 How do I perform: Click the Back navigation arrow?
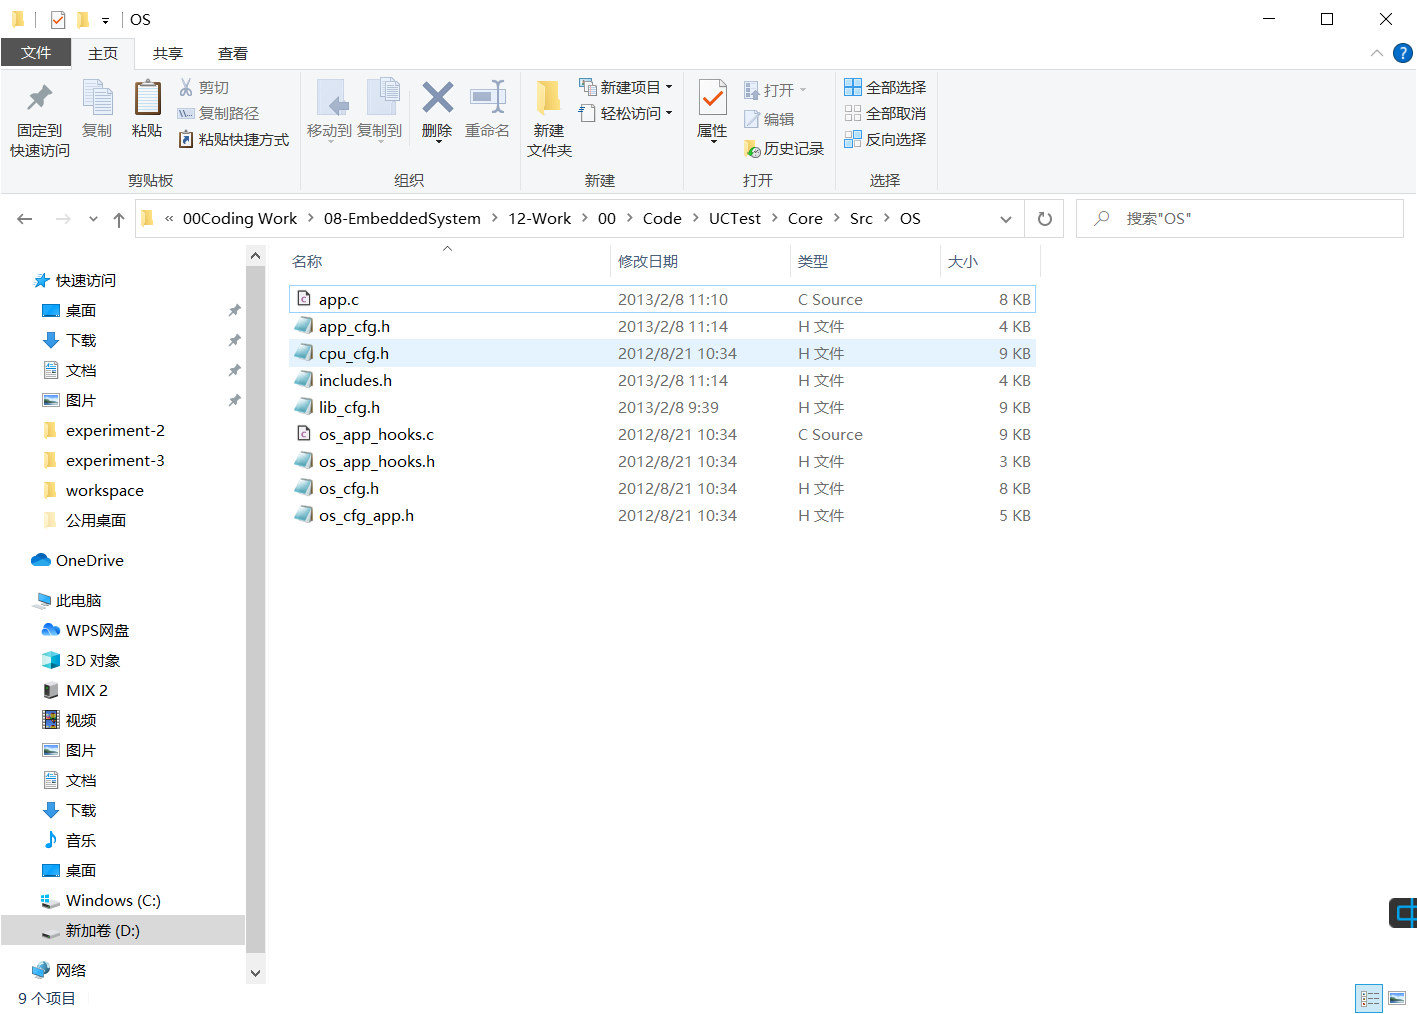pos(25,219)
